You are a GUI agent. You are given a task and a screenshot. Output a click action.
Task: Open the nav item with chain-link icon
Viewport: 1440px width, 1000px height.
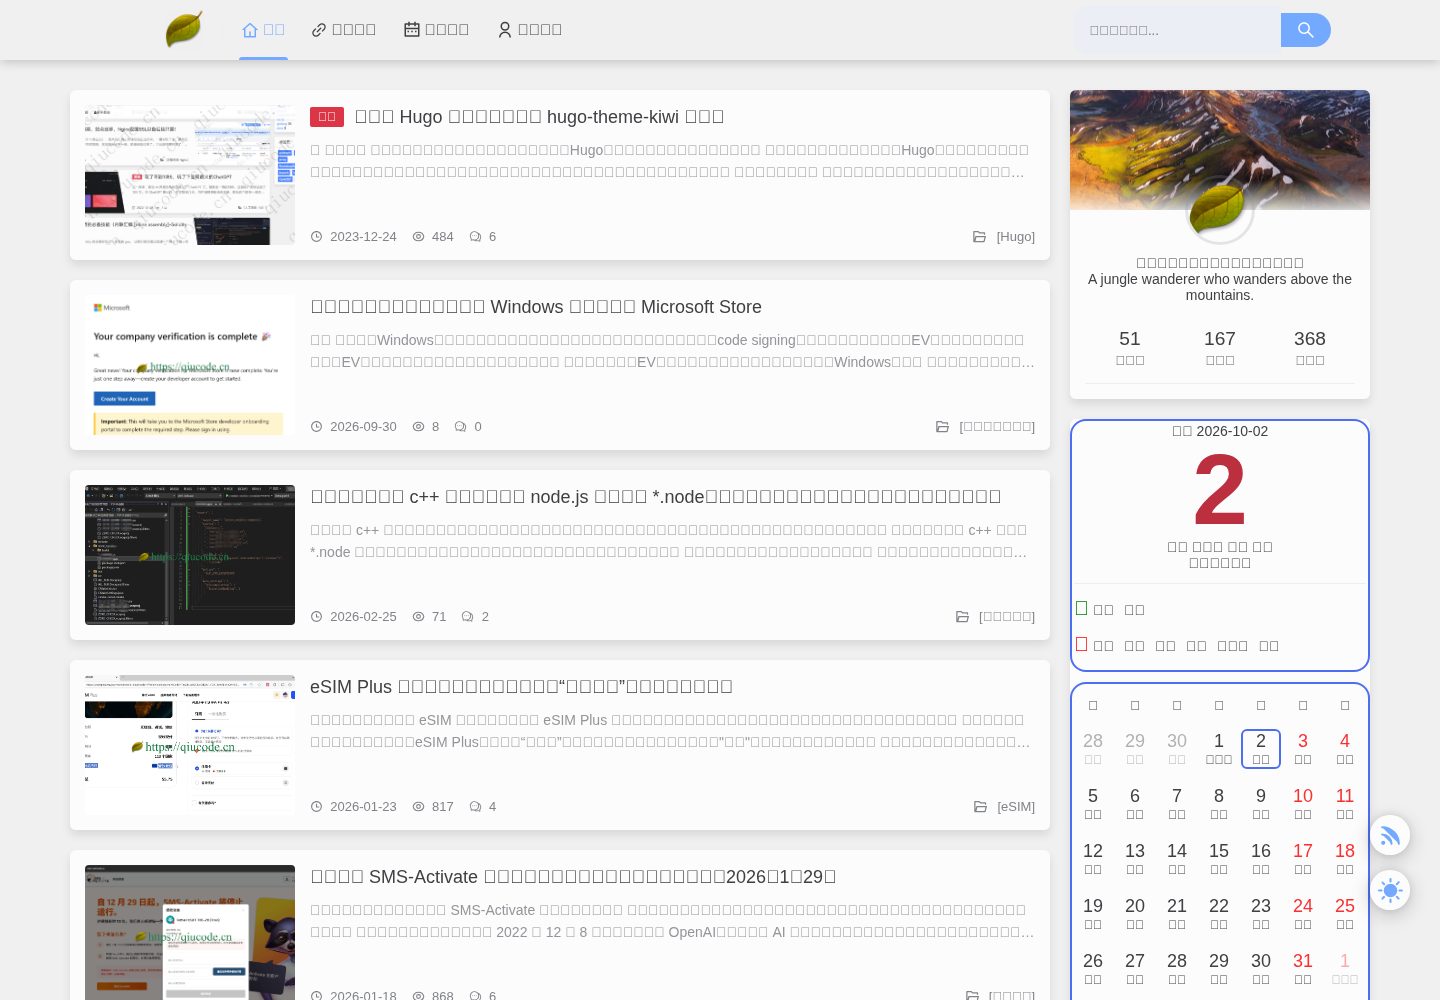(343, 30)
